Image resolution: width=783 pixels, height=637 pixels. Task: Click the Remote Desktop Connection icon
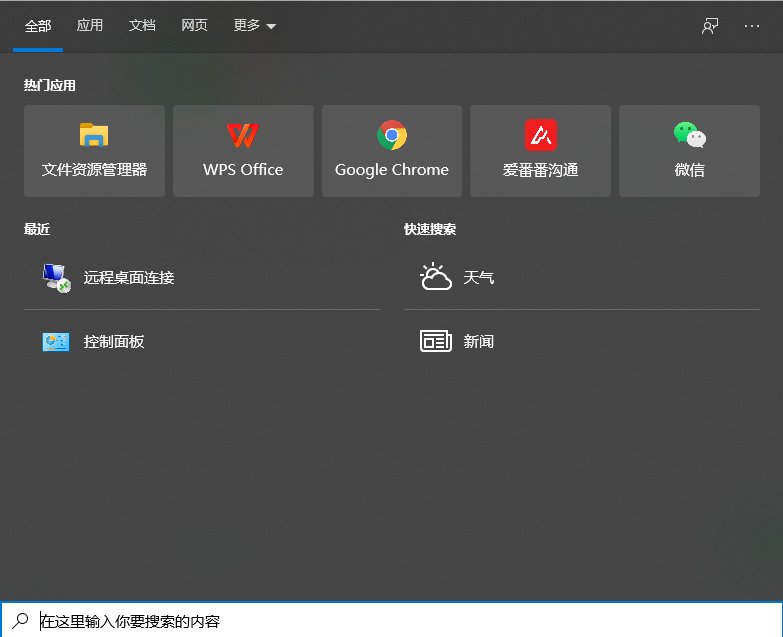[x=56, y=278]
